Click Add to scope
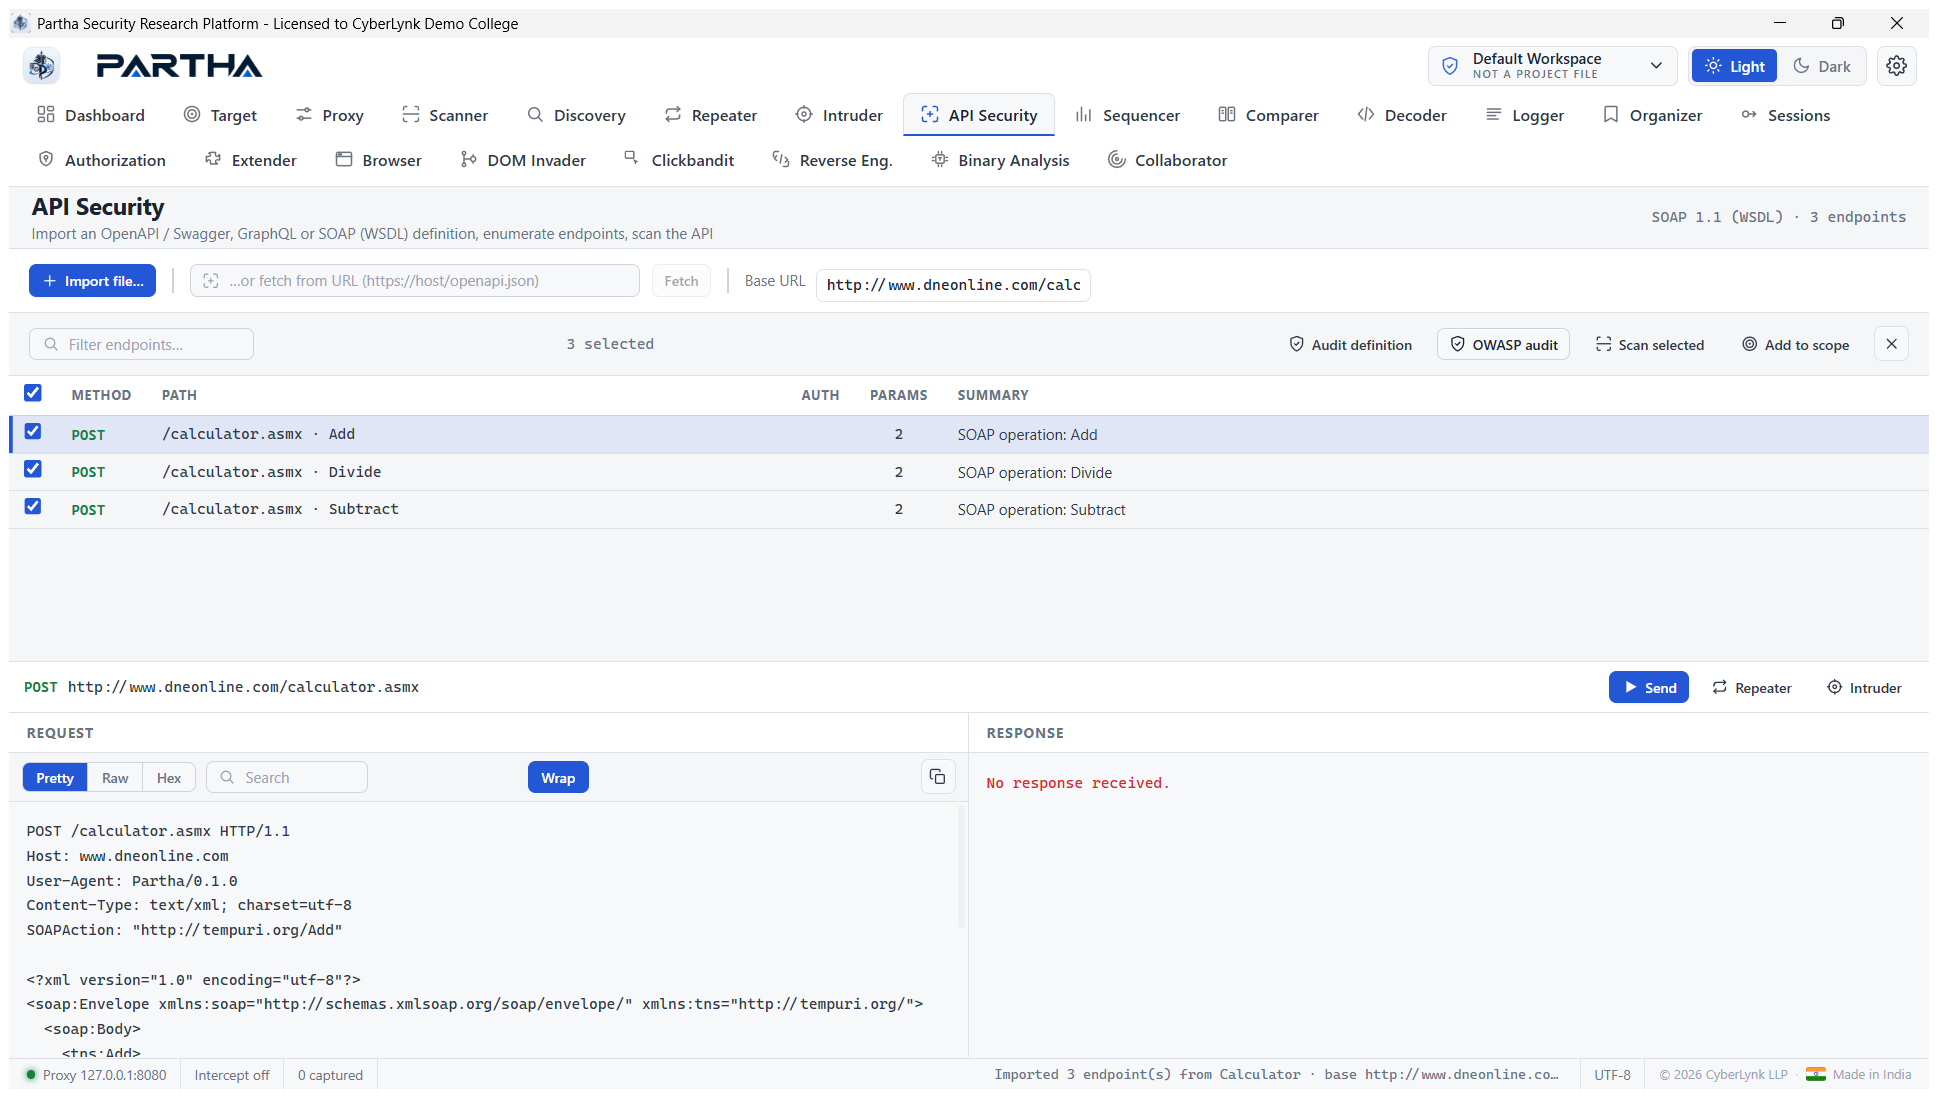1938x1098 pixels. (x=1796, y=344)
